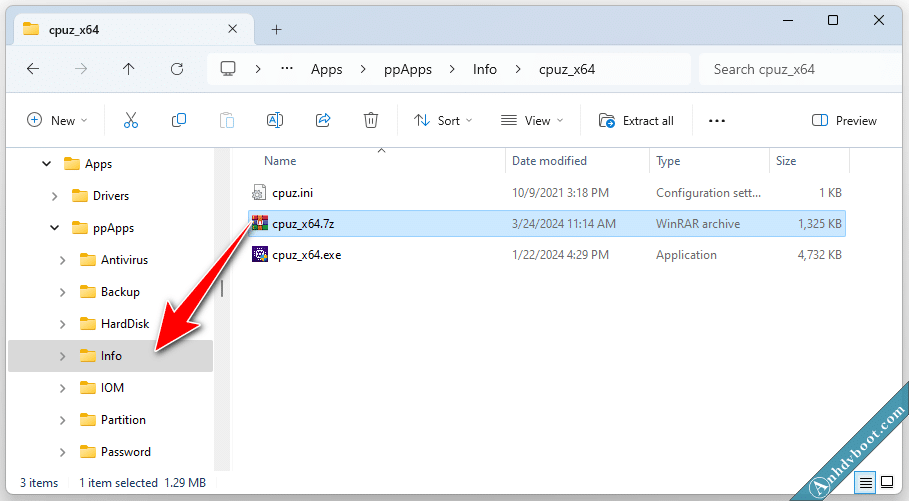Cut the selected file
Image resolution: width=909 pixels, height=501 pixels.
[x=131, y=121]
